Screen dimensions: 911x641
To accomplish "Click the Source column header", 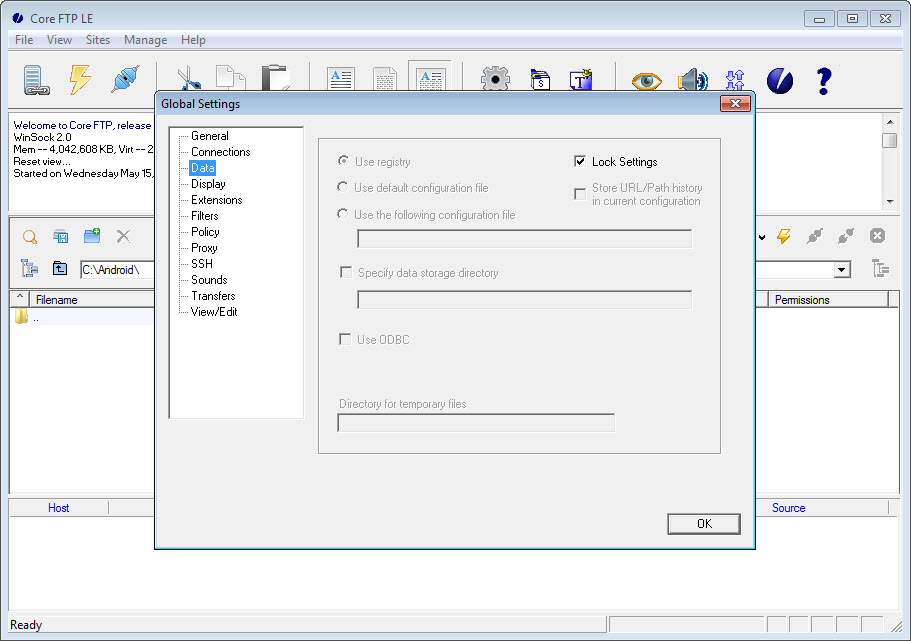I will coord(788,507).
